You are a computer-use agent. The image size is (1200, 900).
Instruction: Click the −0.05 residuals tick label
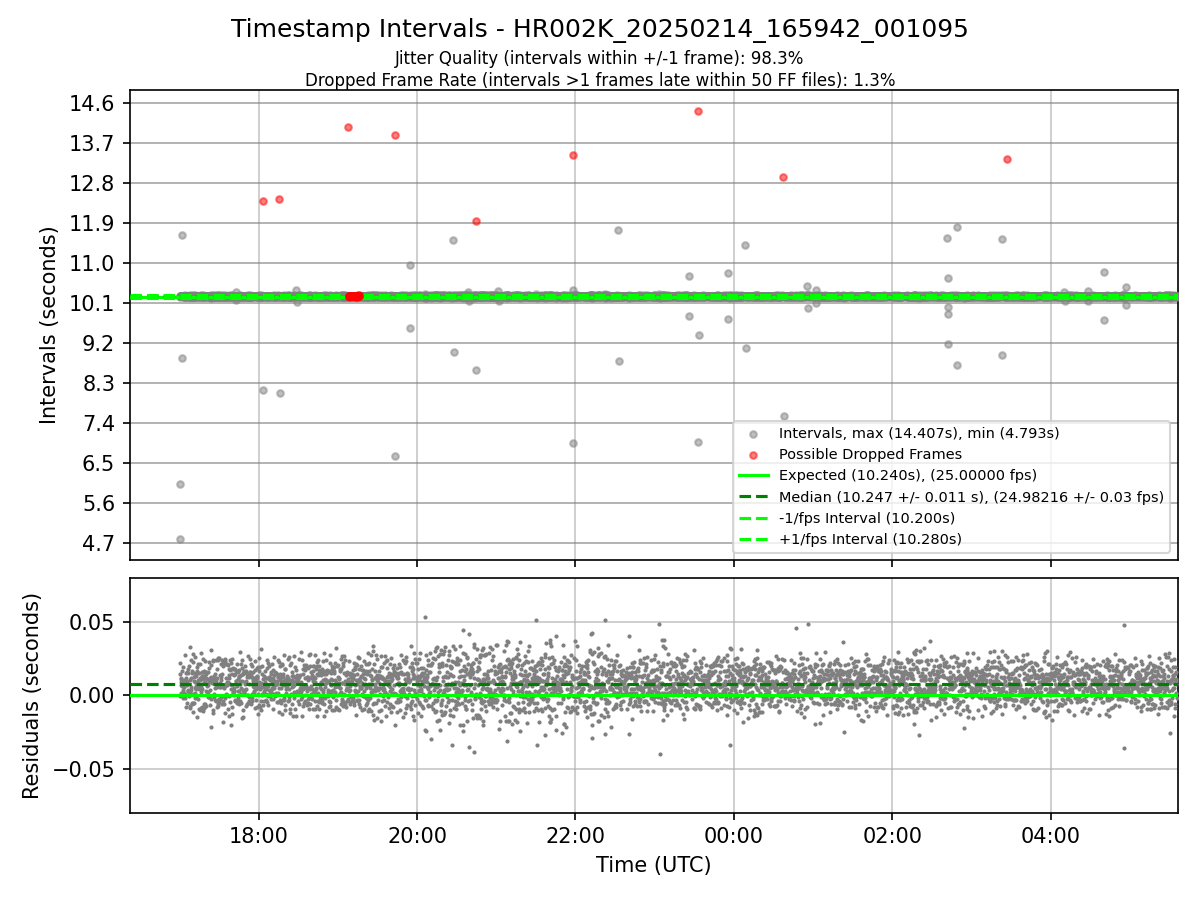pos(84,769)
